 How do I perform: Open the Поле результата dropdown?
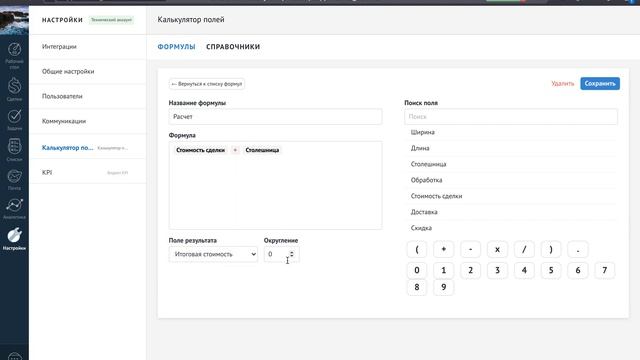tap(213, 254)
